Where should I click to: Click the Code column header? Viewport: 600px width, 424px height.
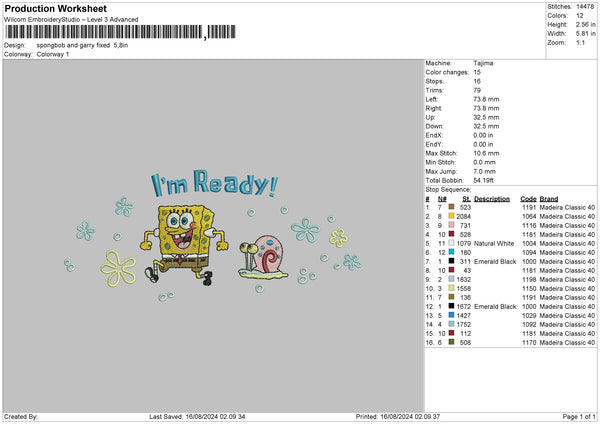click(x=529, y=198)
